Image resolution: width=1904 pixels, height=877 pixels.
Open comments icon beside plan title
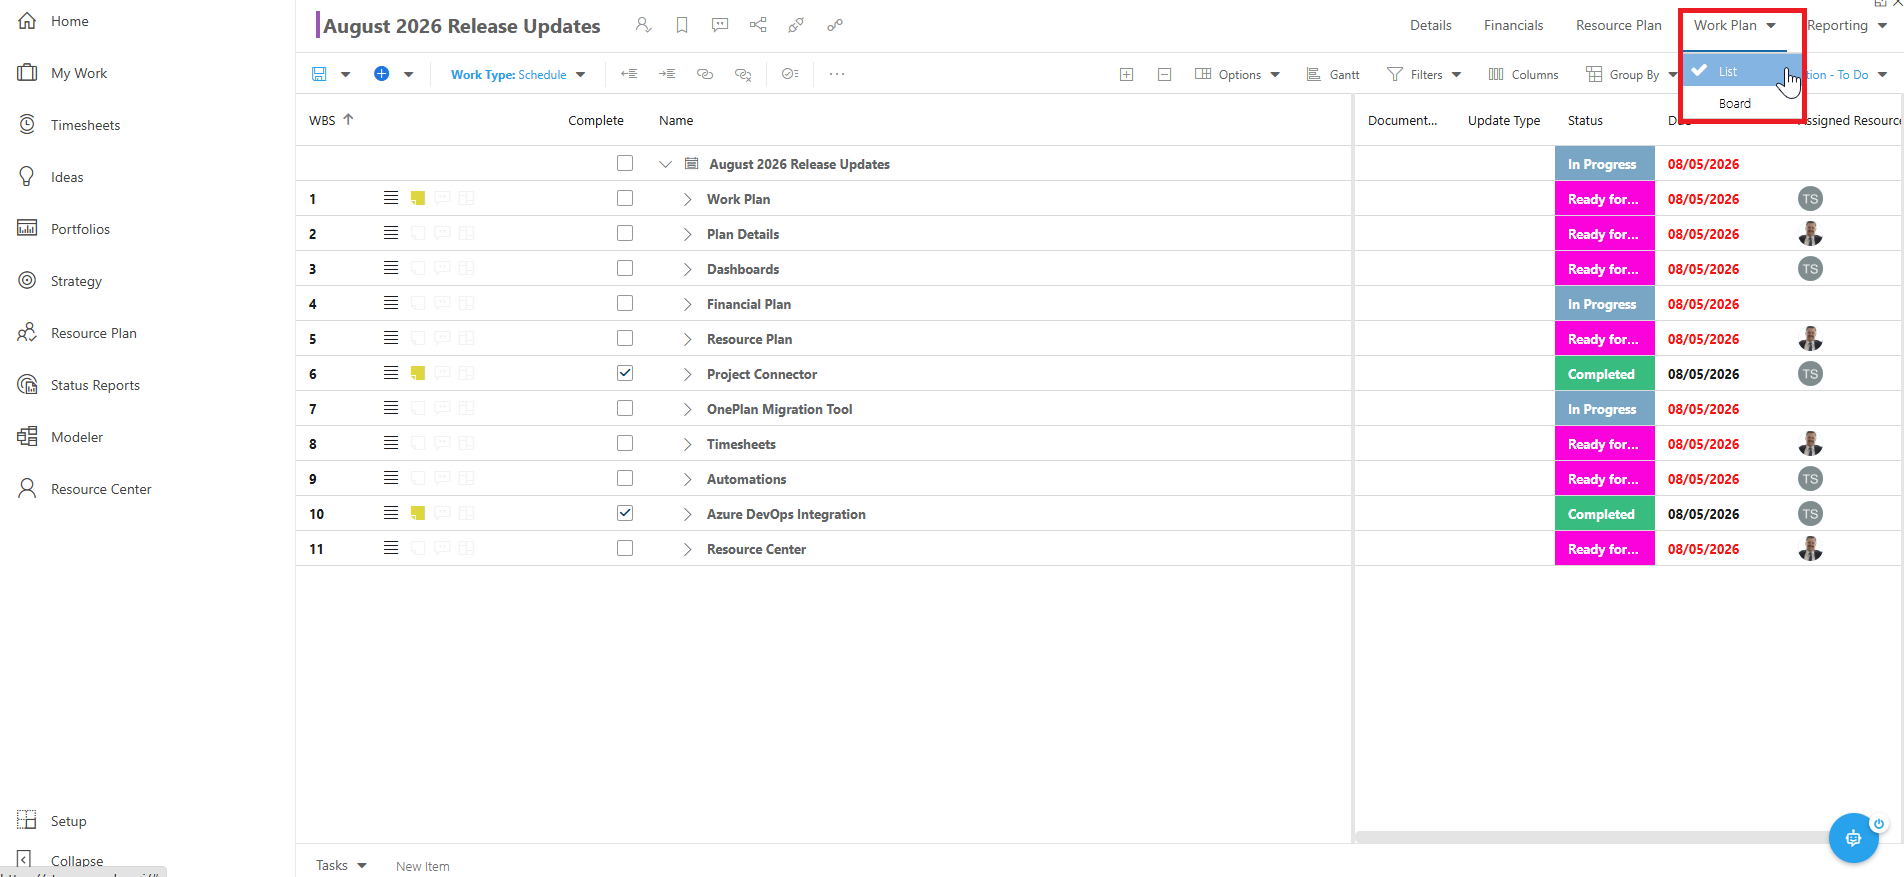720,25
